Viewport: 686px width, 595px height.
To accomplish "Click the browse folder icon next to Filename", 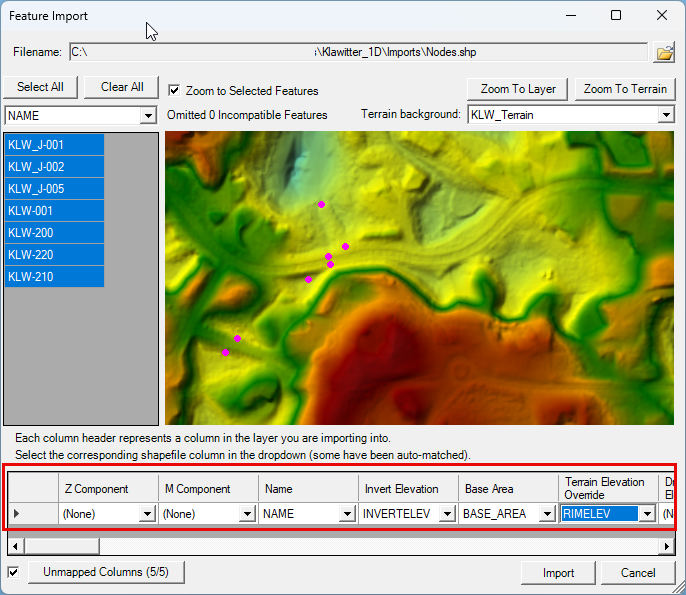I will (x=664, y=52).
